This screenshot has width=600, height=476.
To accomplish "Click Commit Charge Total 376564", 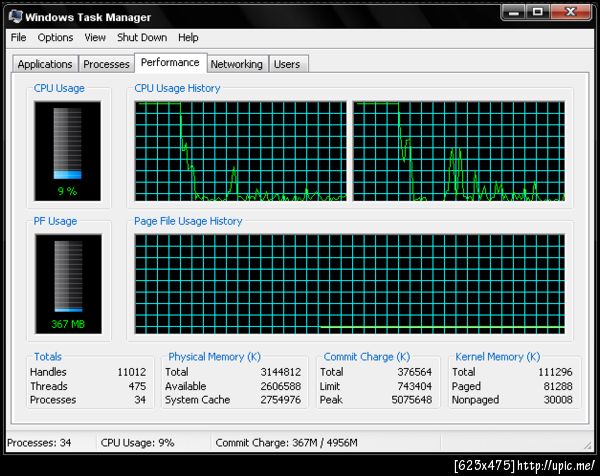I will (414, 372).
